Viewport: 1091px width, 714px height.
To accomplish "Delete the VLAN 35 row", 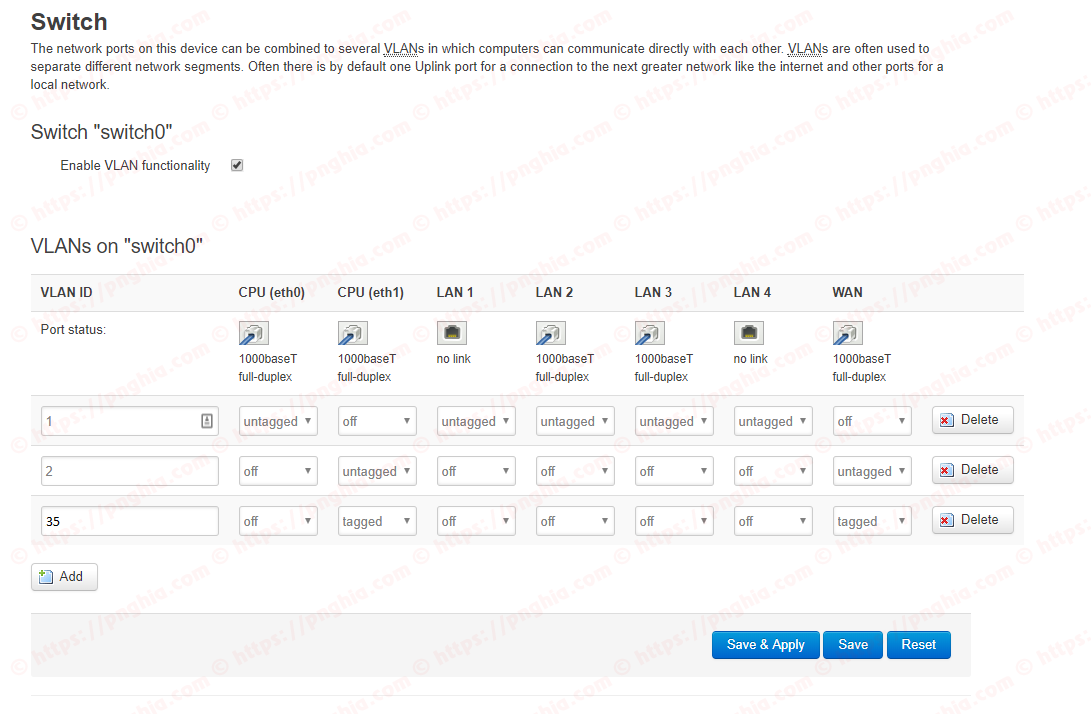I will coord(972,520).
